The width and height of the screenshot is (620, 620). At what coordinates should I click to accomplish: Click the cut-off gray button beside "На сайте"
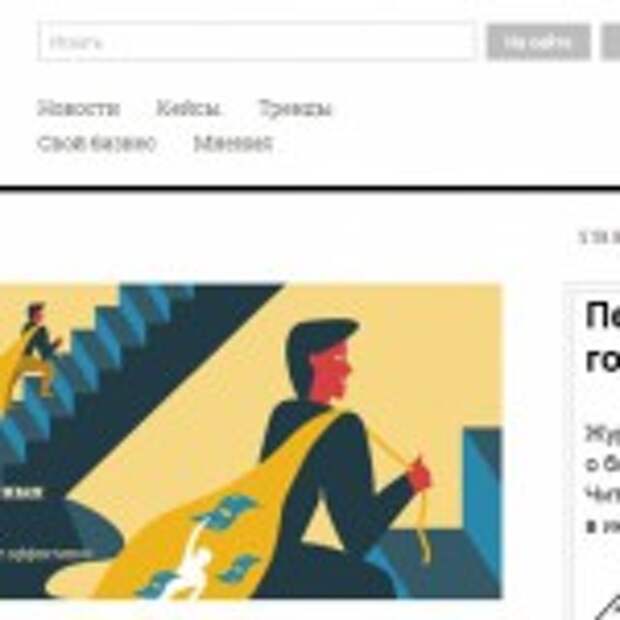[x=611, y=42]
